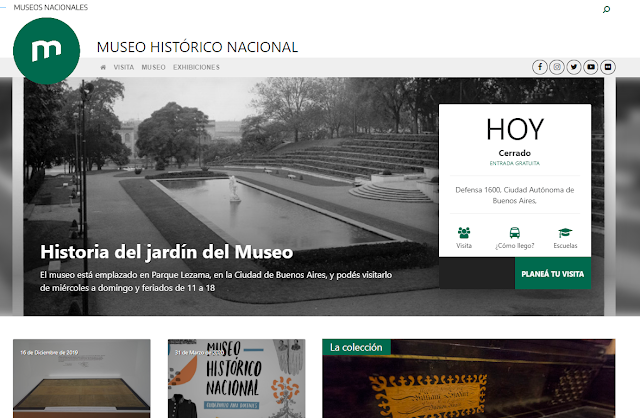Screen dimensions: 640x418
Task: Click the 'Cerrado' status text
Action: (515, 153)
